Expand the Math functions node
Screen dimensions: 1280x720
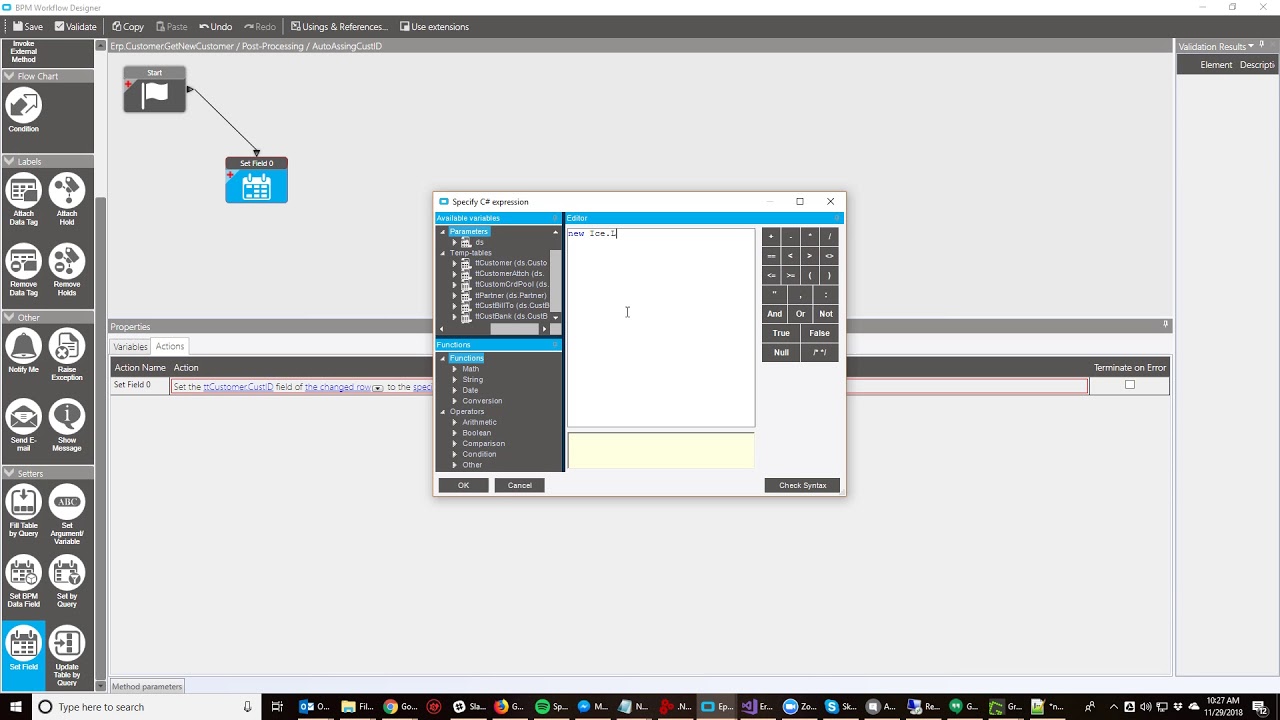click(x=455, y=369)
